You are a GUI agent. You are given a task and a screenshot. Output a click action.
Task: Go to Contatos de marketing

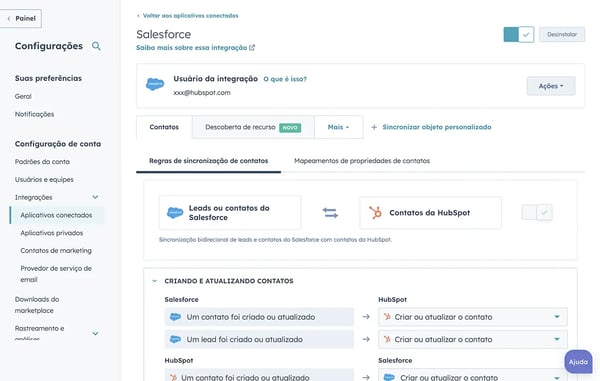pos(56,251)
